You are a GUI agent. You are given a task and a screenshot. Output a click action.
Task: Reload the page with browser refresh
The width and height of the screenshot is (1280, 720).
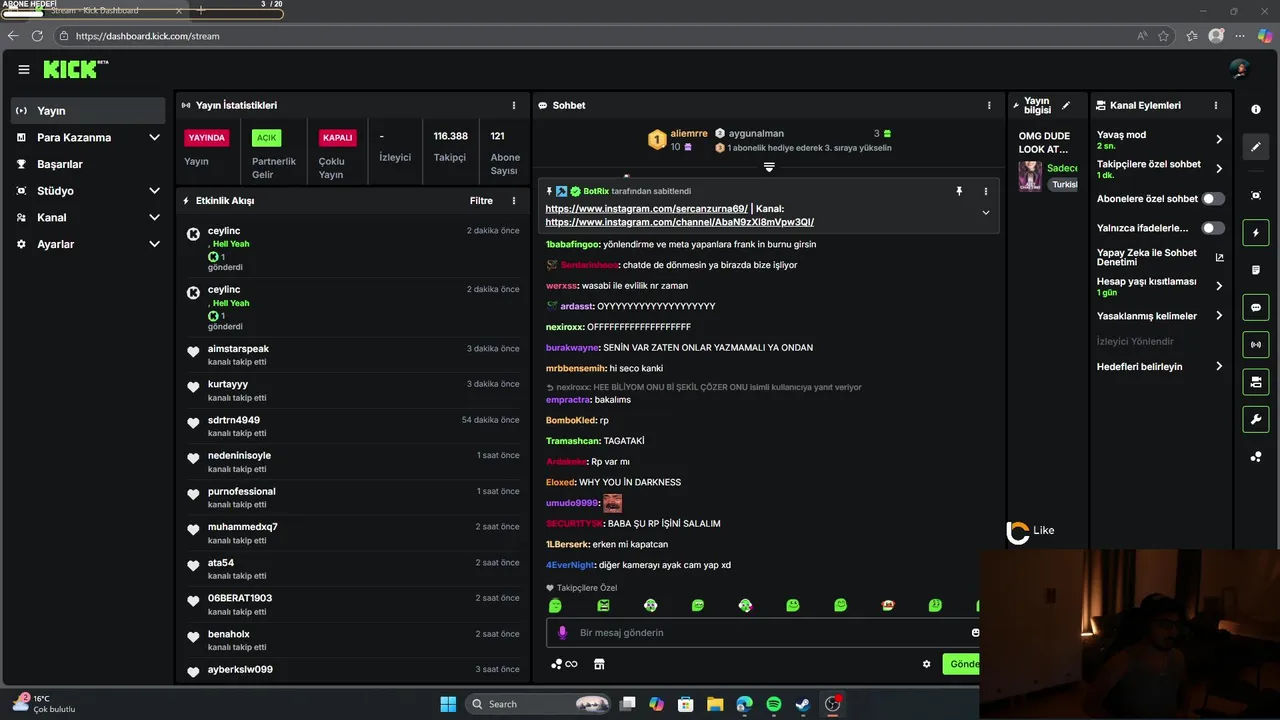coord(37,36)
